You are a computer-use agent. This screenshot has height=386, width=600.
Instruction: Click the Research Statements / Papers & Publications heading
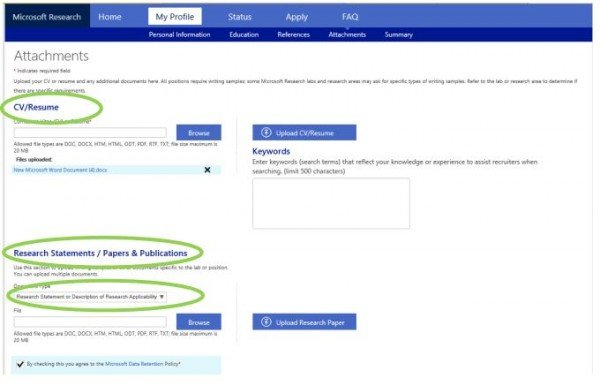pos(100,253)
